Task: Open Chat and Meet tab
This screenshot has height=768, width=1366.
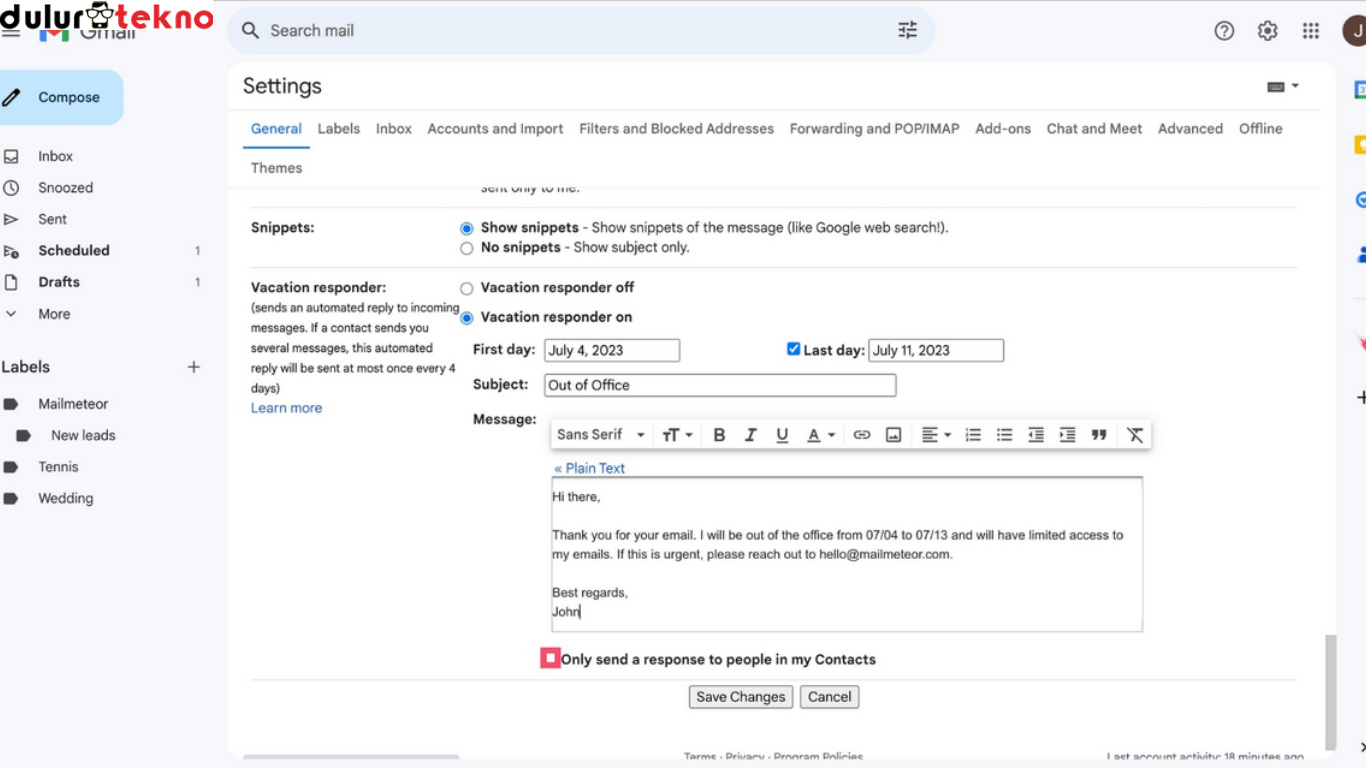Action: (1094, 129)
